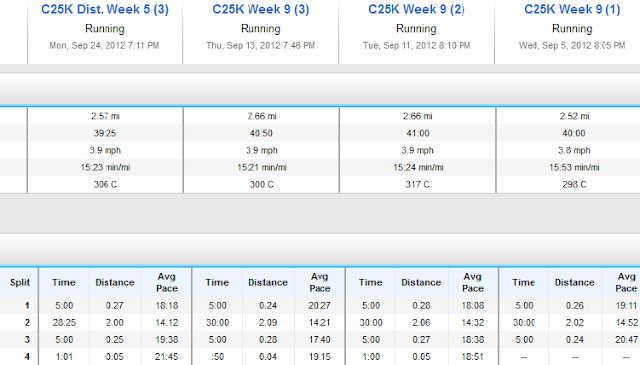Click the 2.09 split distance cell

click(268, 323)
